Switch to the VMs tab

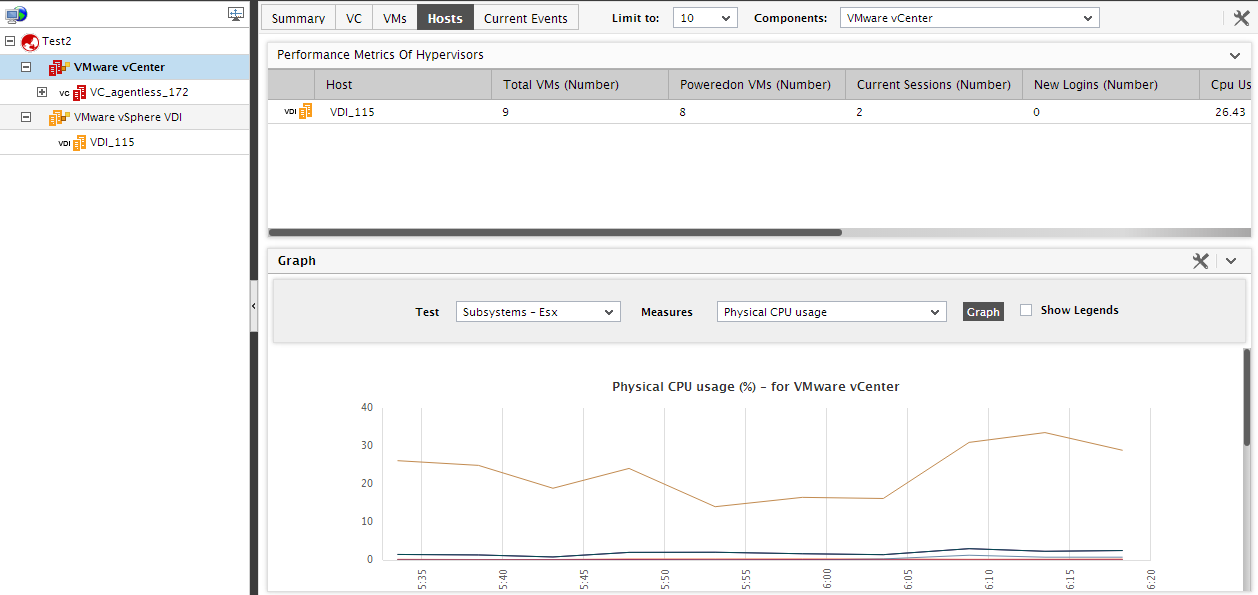[x=395, y=18]
